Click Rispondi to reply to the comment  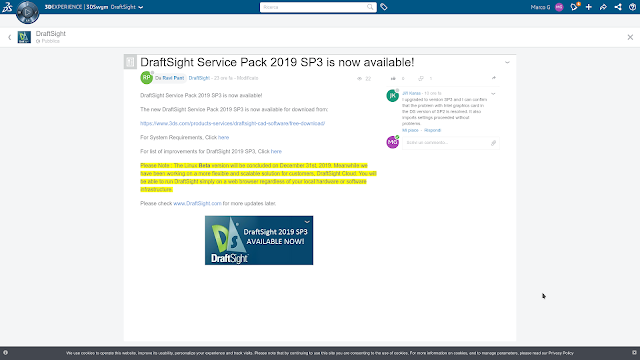pyautogui.click(x=432, y=130)
